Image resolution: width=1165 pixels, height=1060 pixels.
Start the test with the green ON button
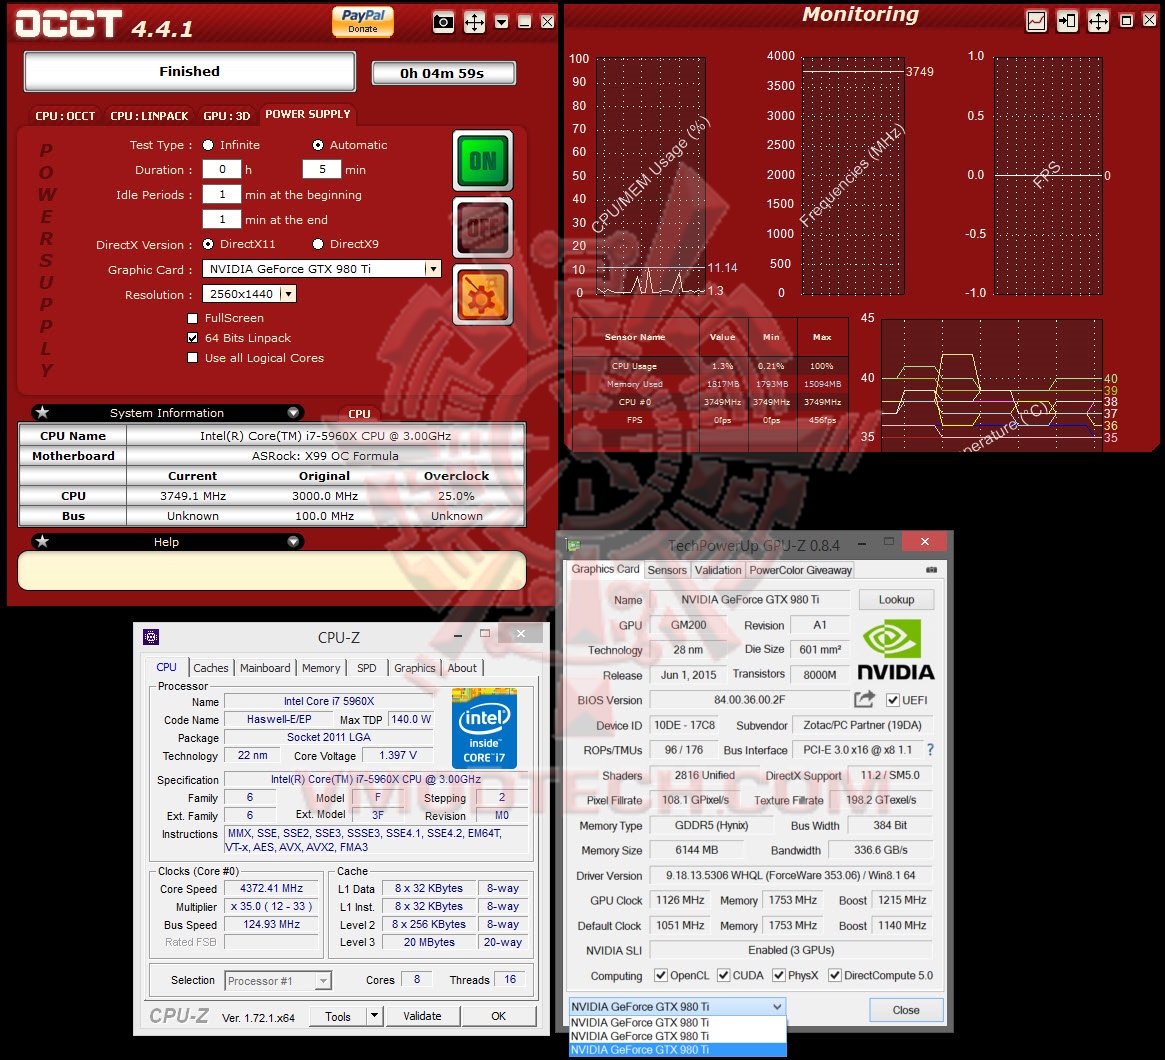pos(483,161)
